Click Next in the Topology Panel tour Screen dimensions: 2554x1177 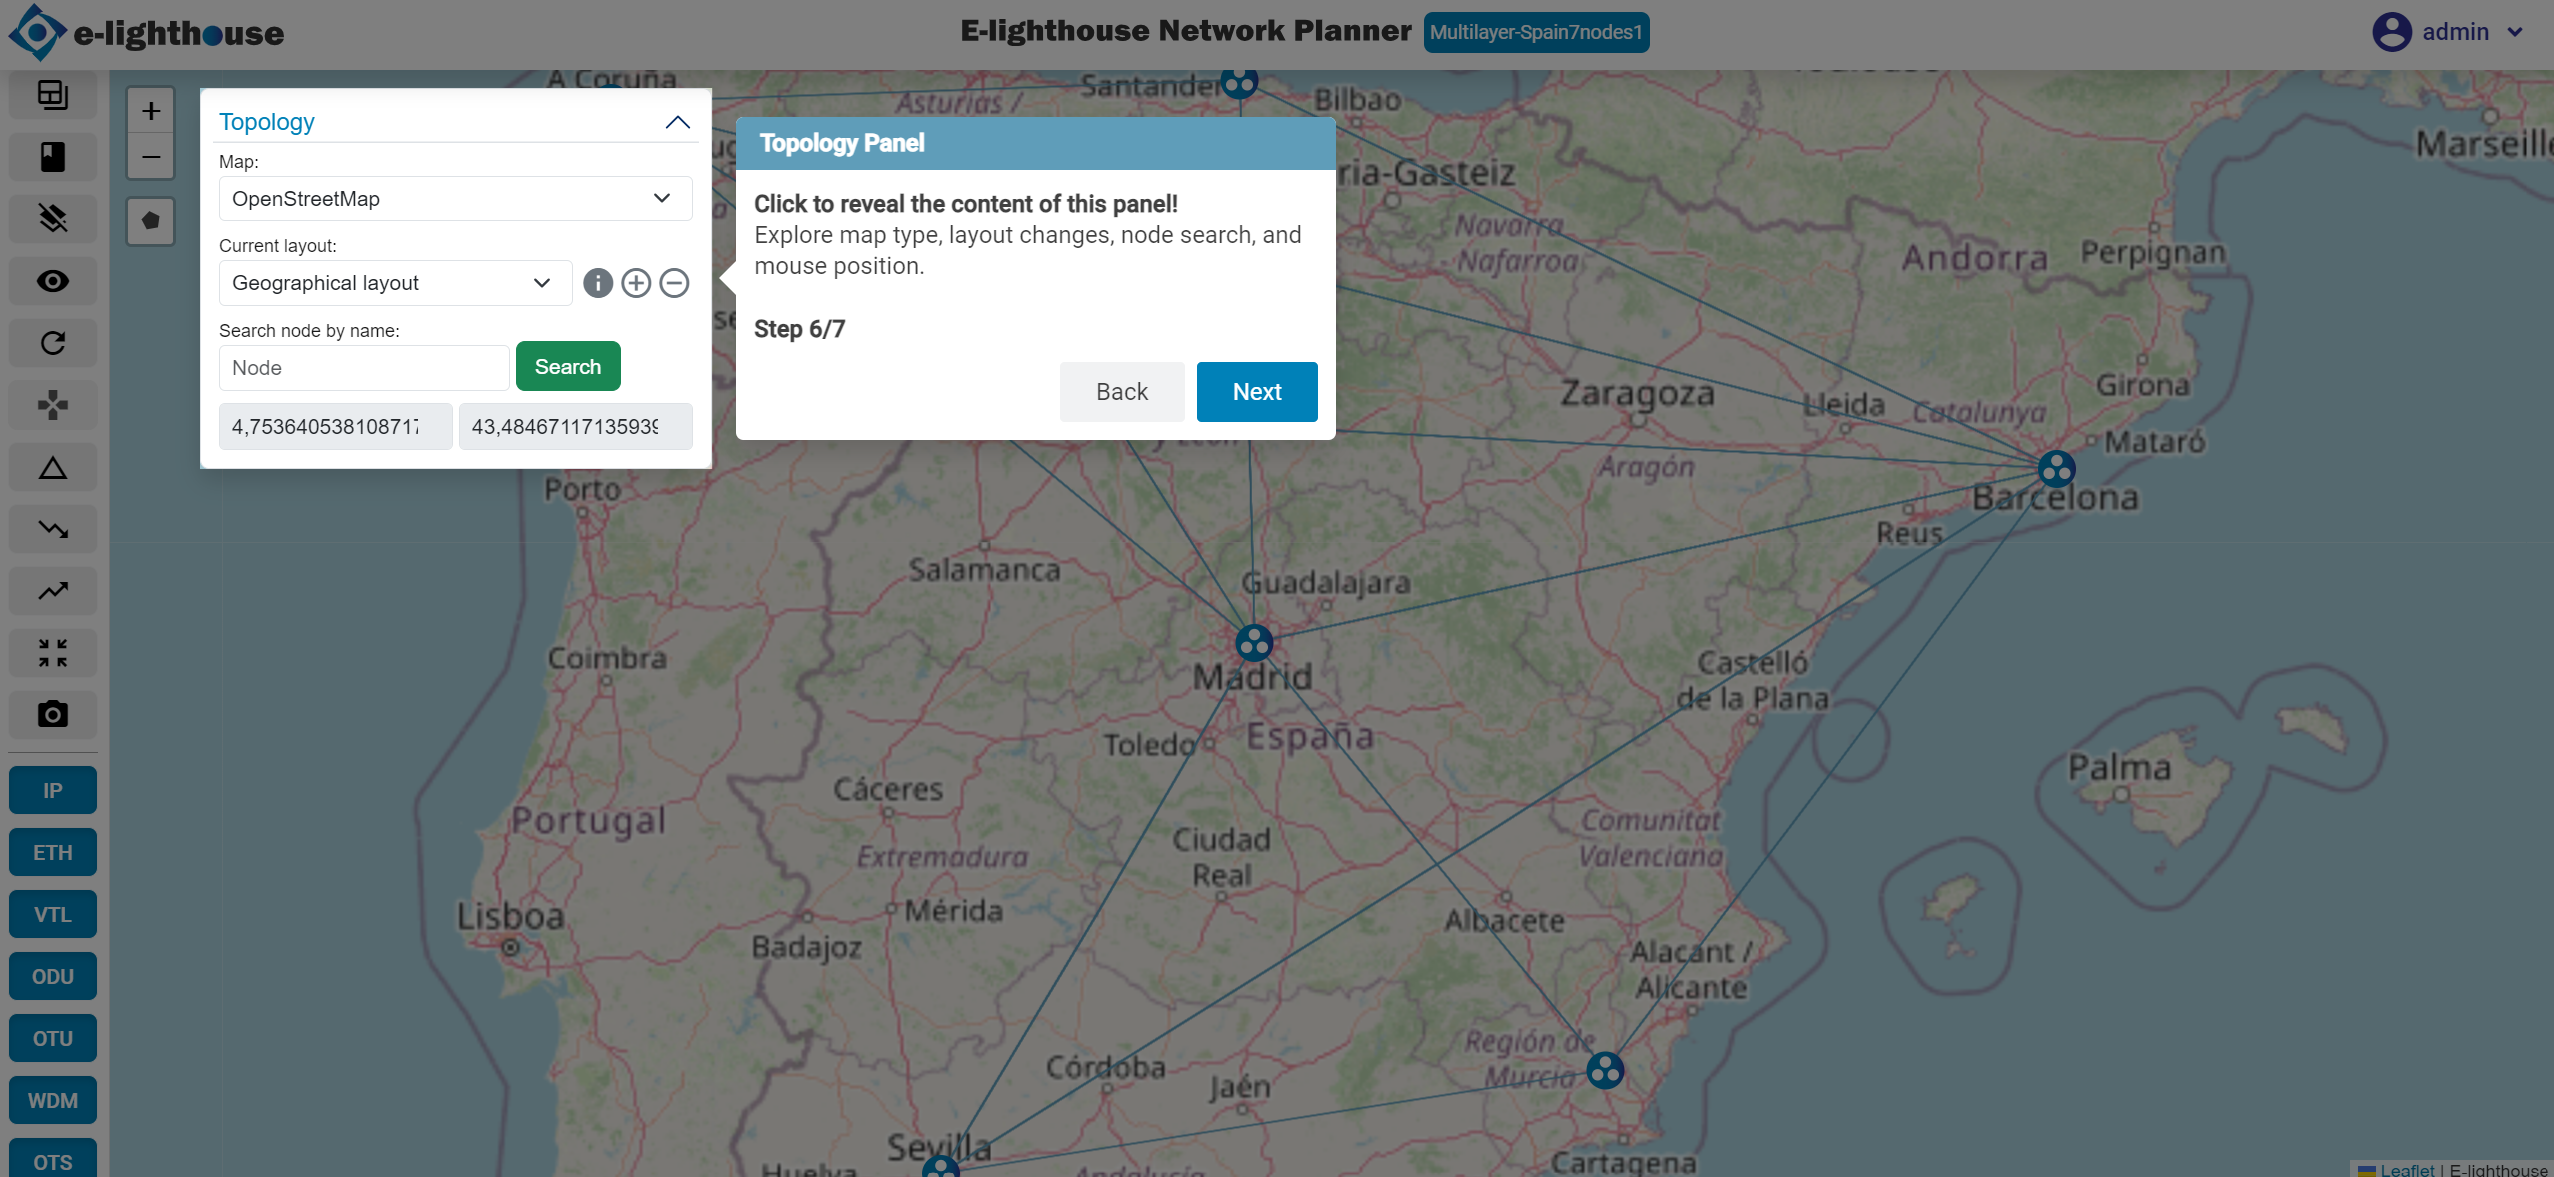coord(1256,392)
